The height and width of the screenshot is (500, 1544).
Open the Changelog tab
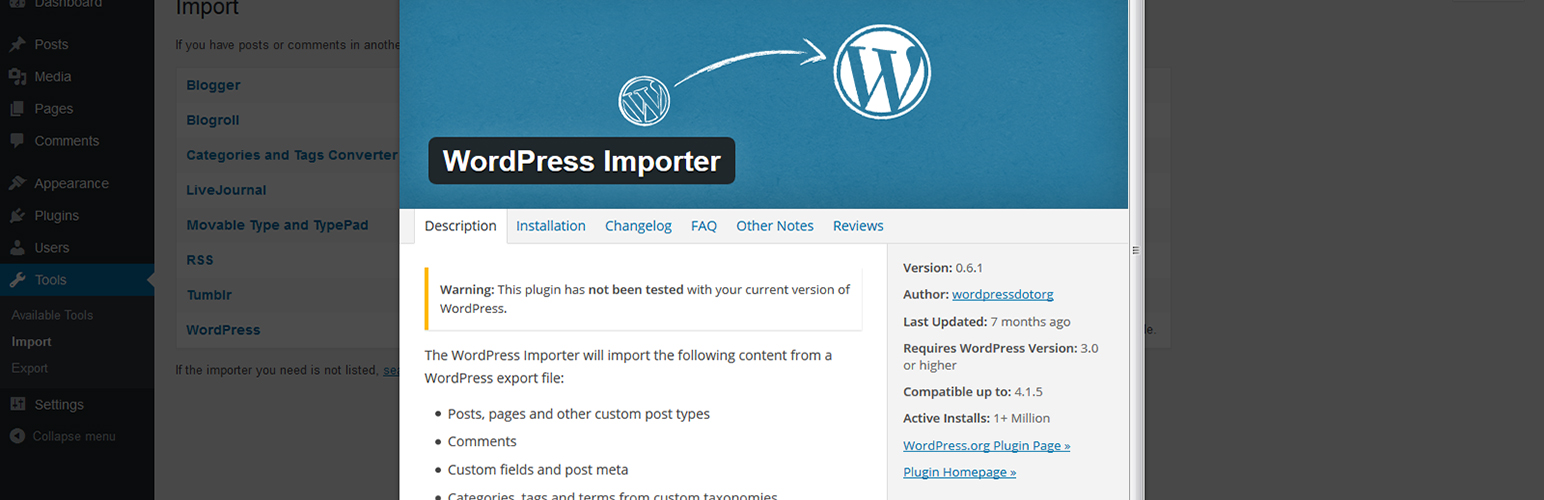pos(638,226)
